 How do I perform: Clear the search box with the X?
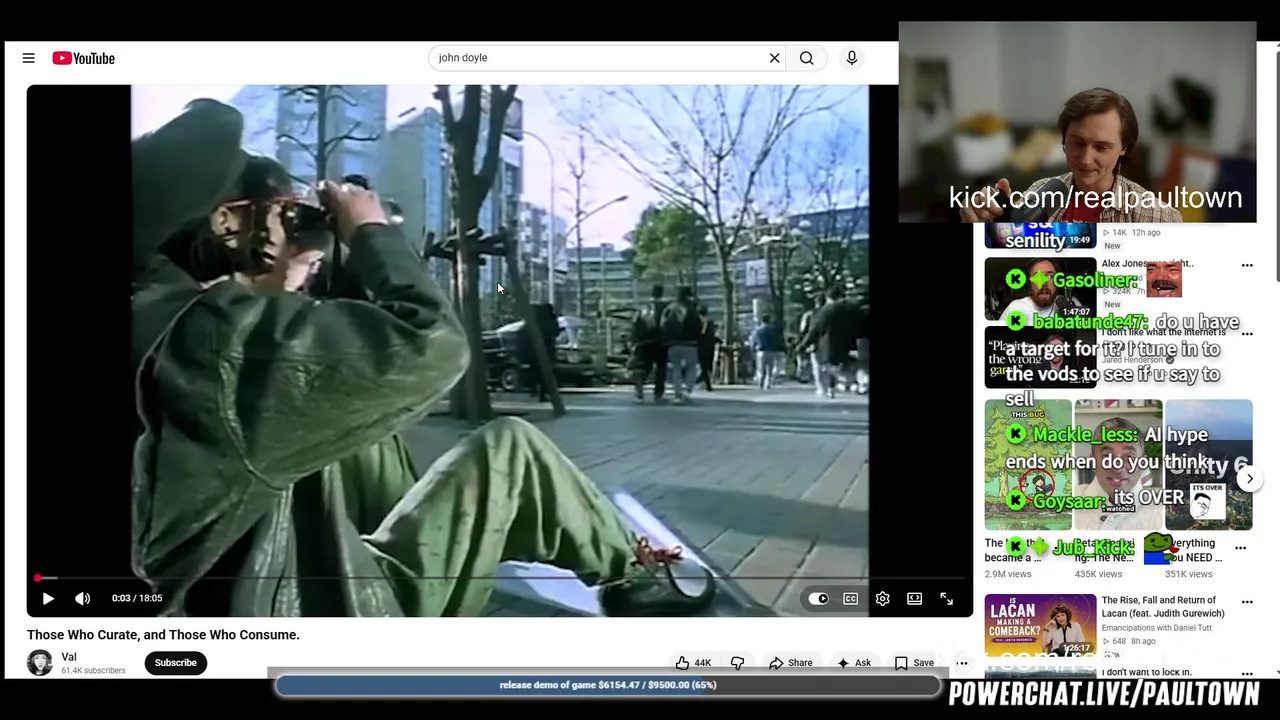click(774, 58)
